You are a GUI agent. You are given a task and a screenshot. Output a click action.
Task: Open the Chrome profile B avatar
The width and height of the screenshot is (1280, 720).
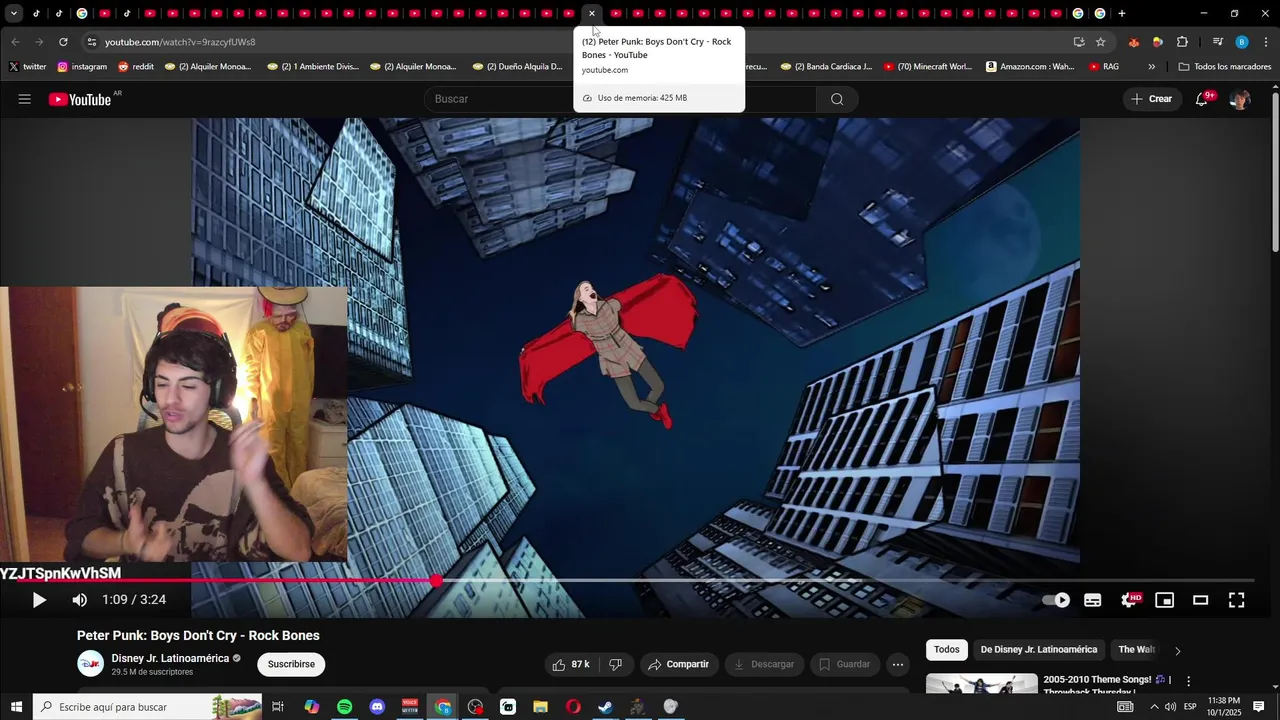click(1242, 42)
